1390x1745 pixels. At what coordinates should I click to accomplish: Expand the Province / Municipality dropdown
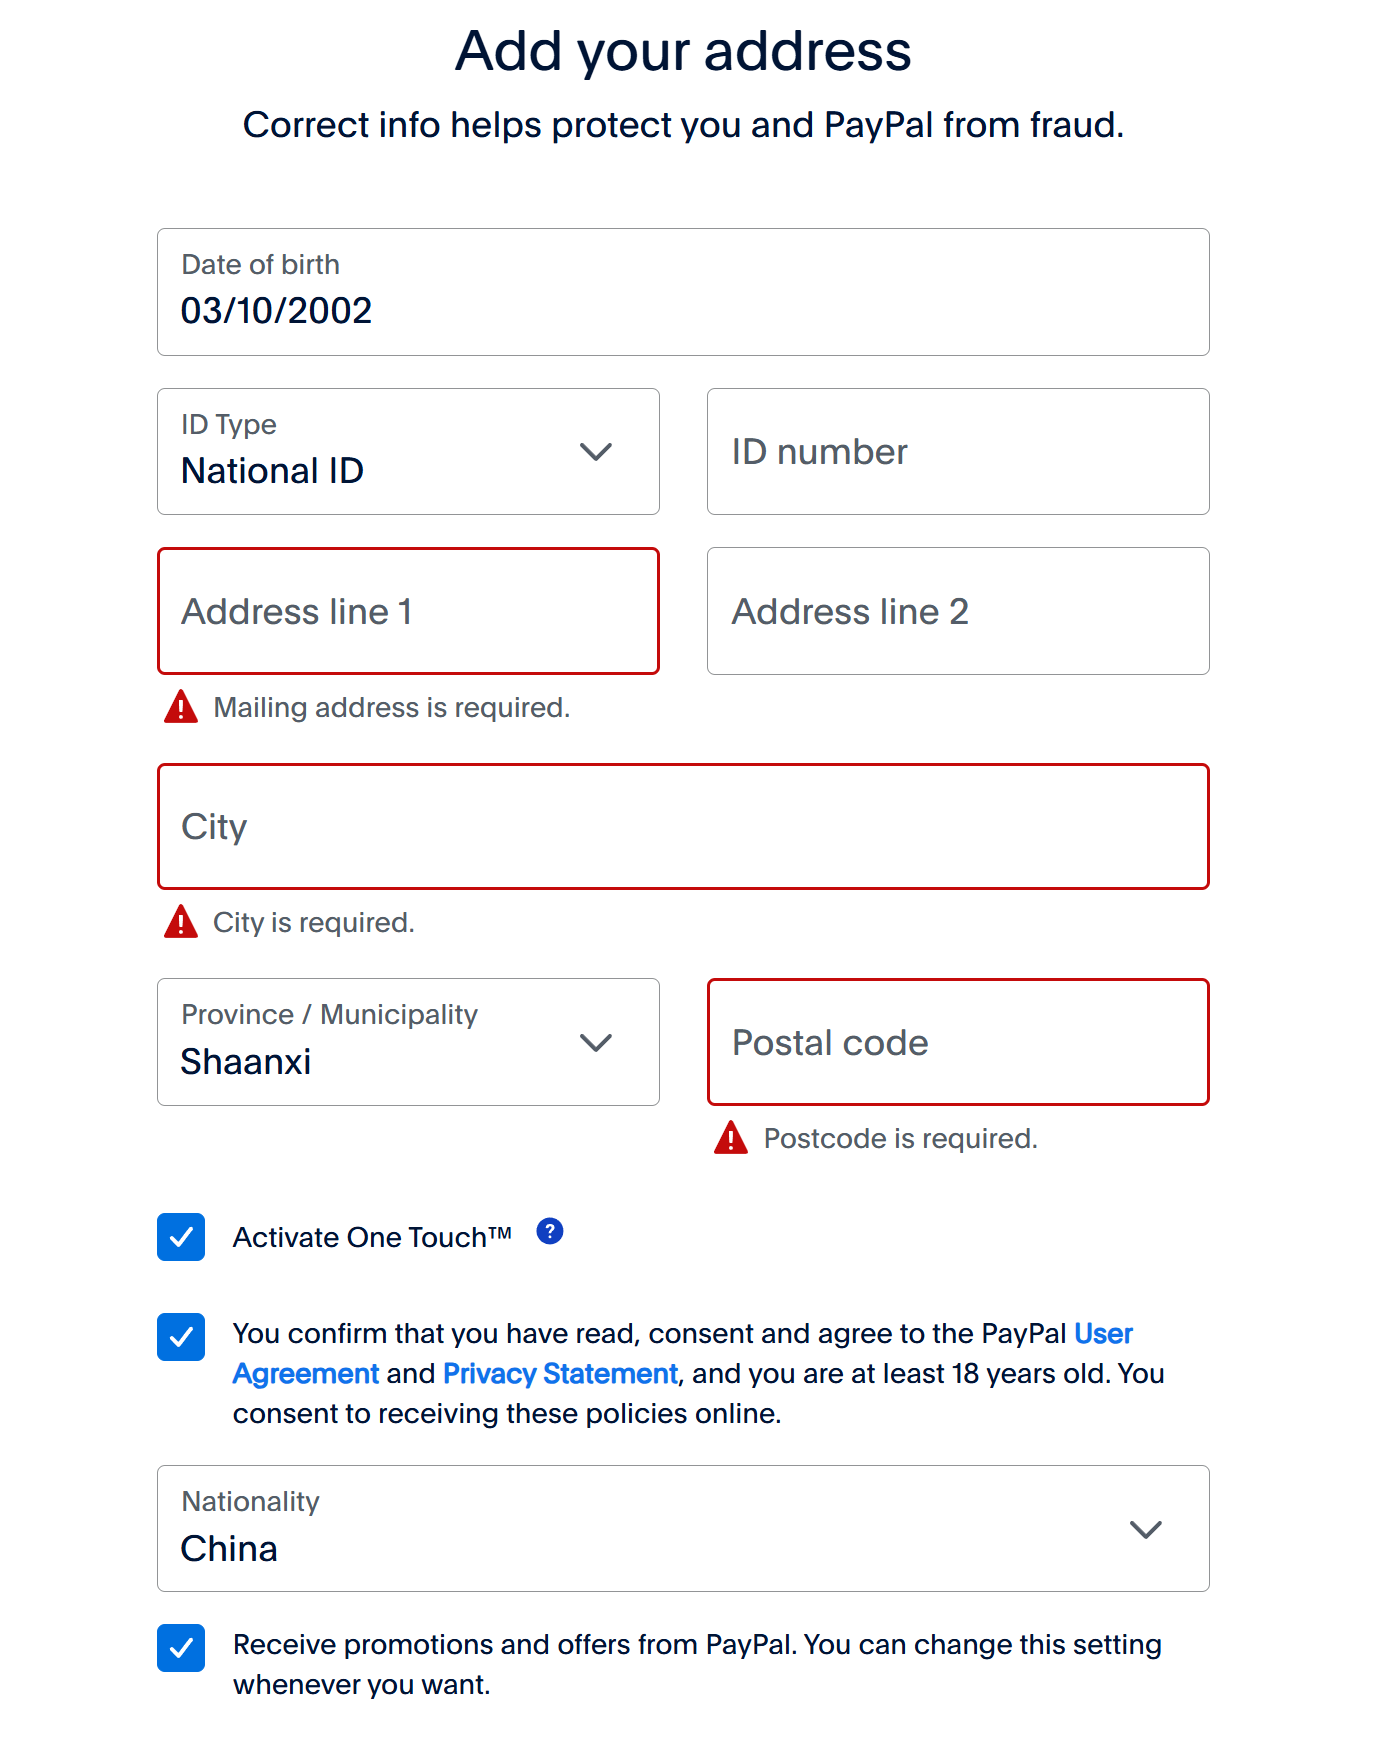point(408,1042)
